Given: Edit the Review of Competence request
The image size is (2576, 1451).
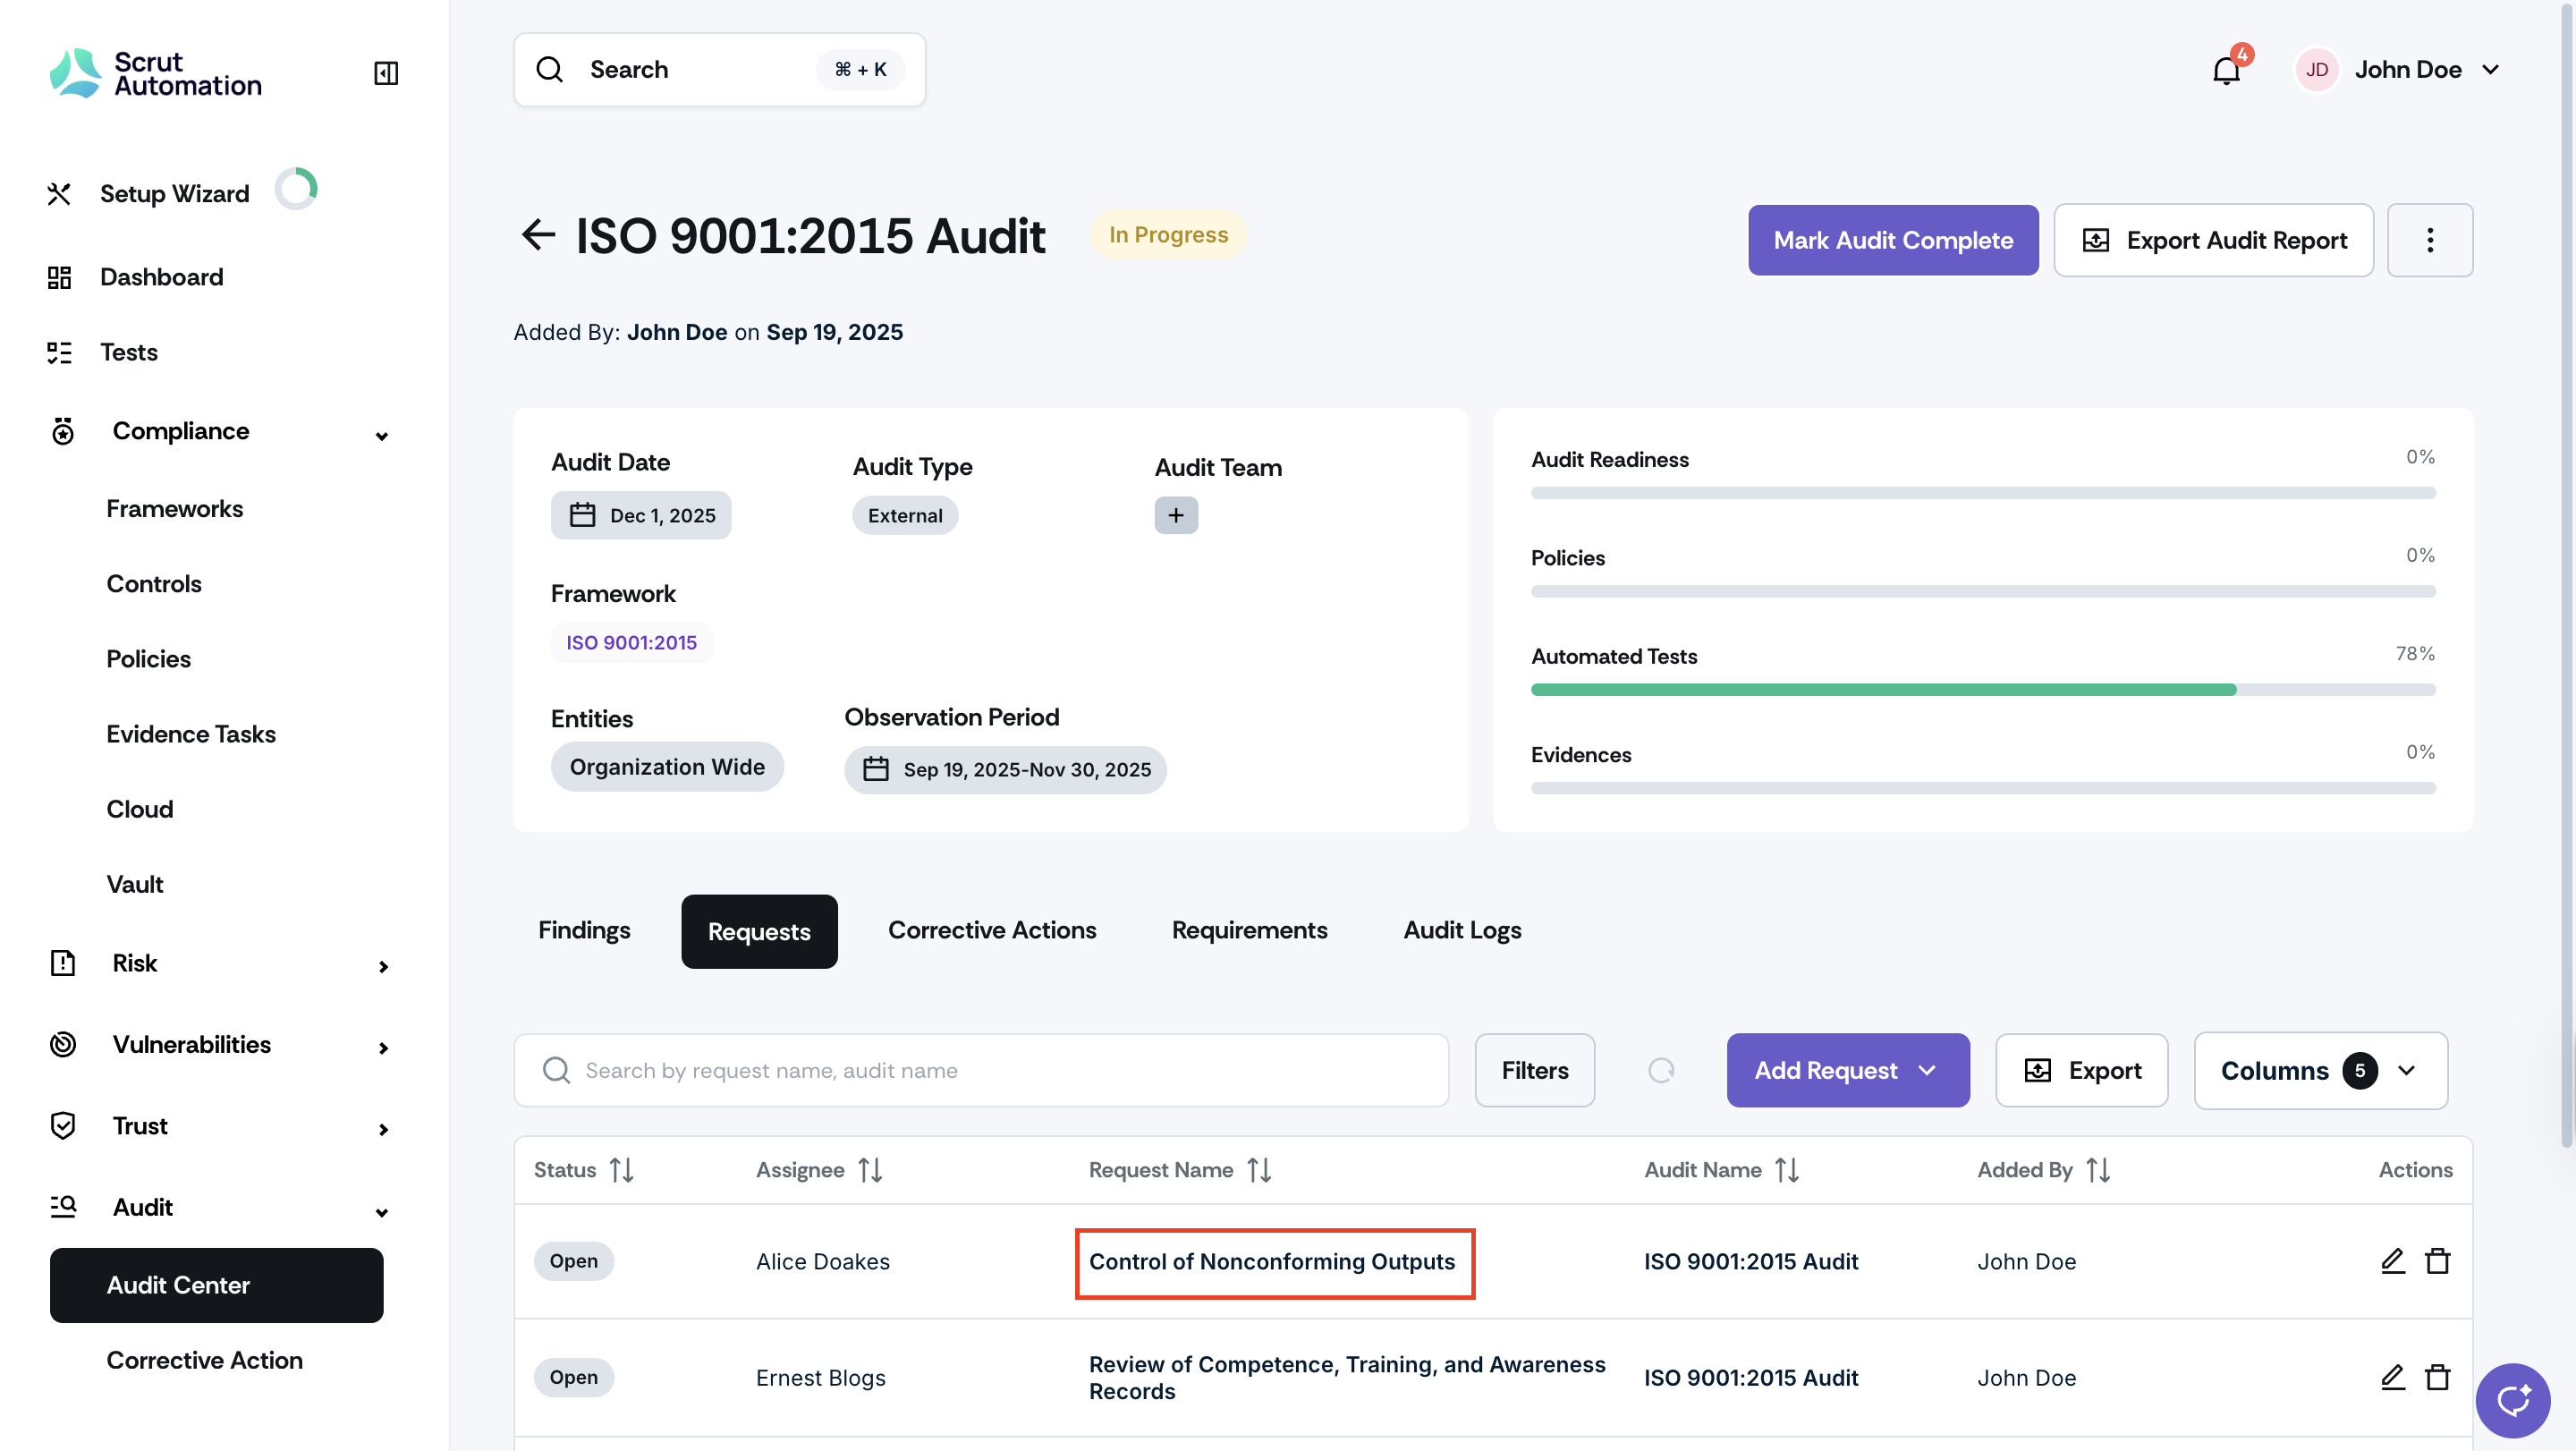Looking at the screenshot, I should [x=2392, y=1377].
